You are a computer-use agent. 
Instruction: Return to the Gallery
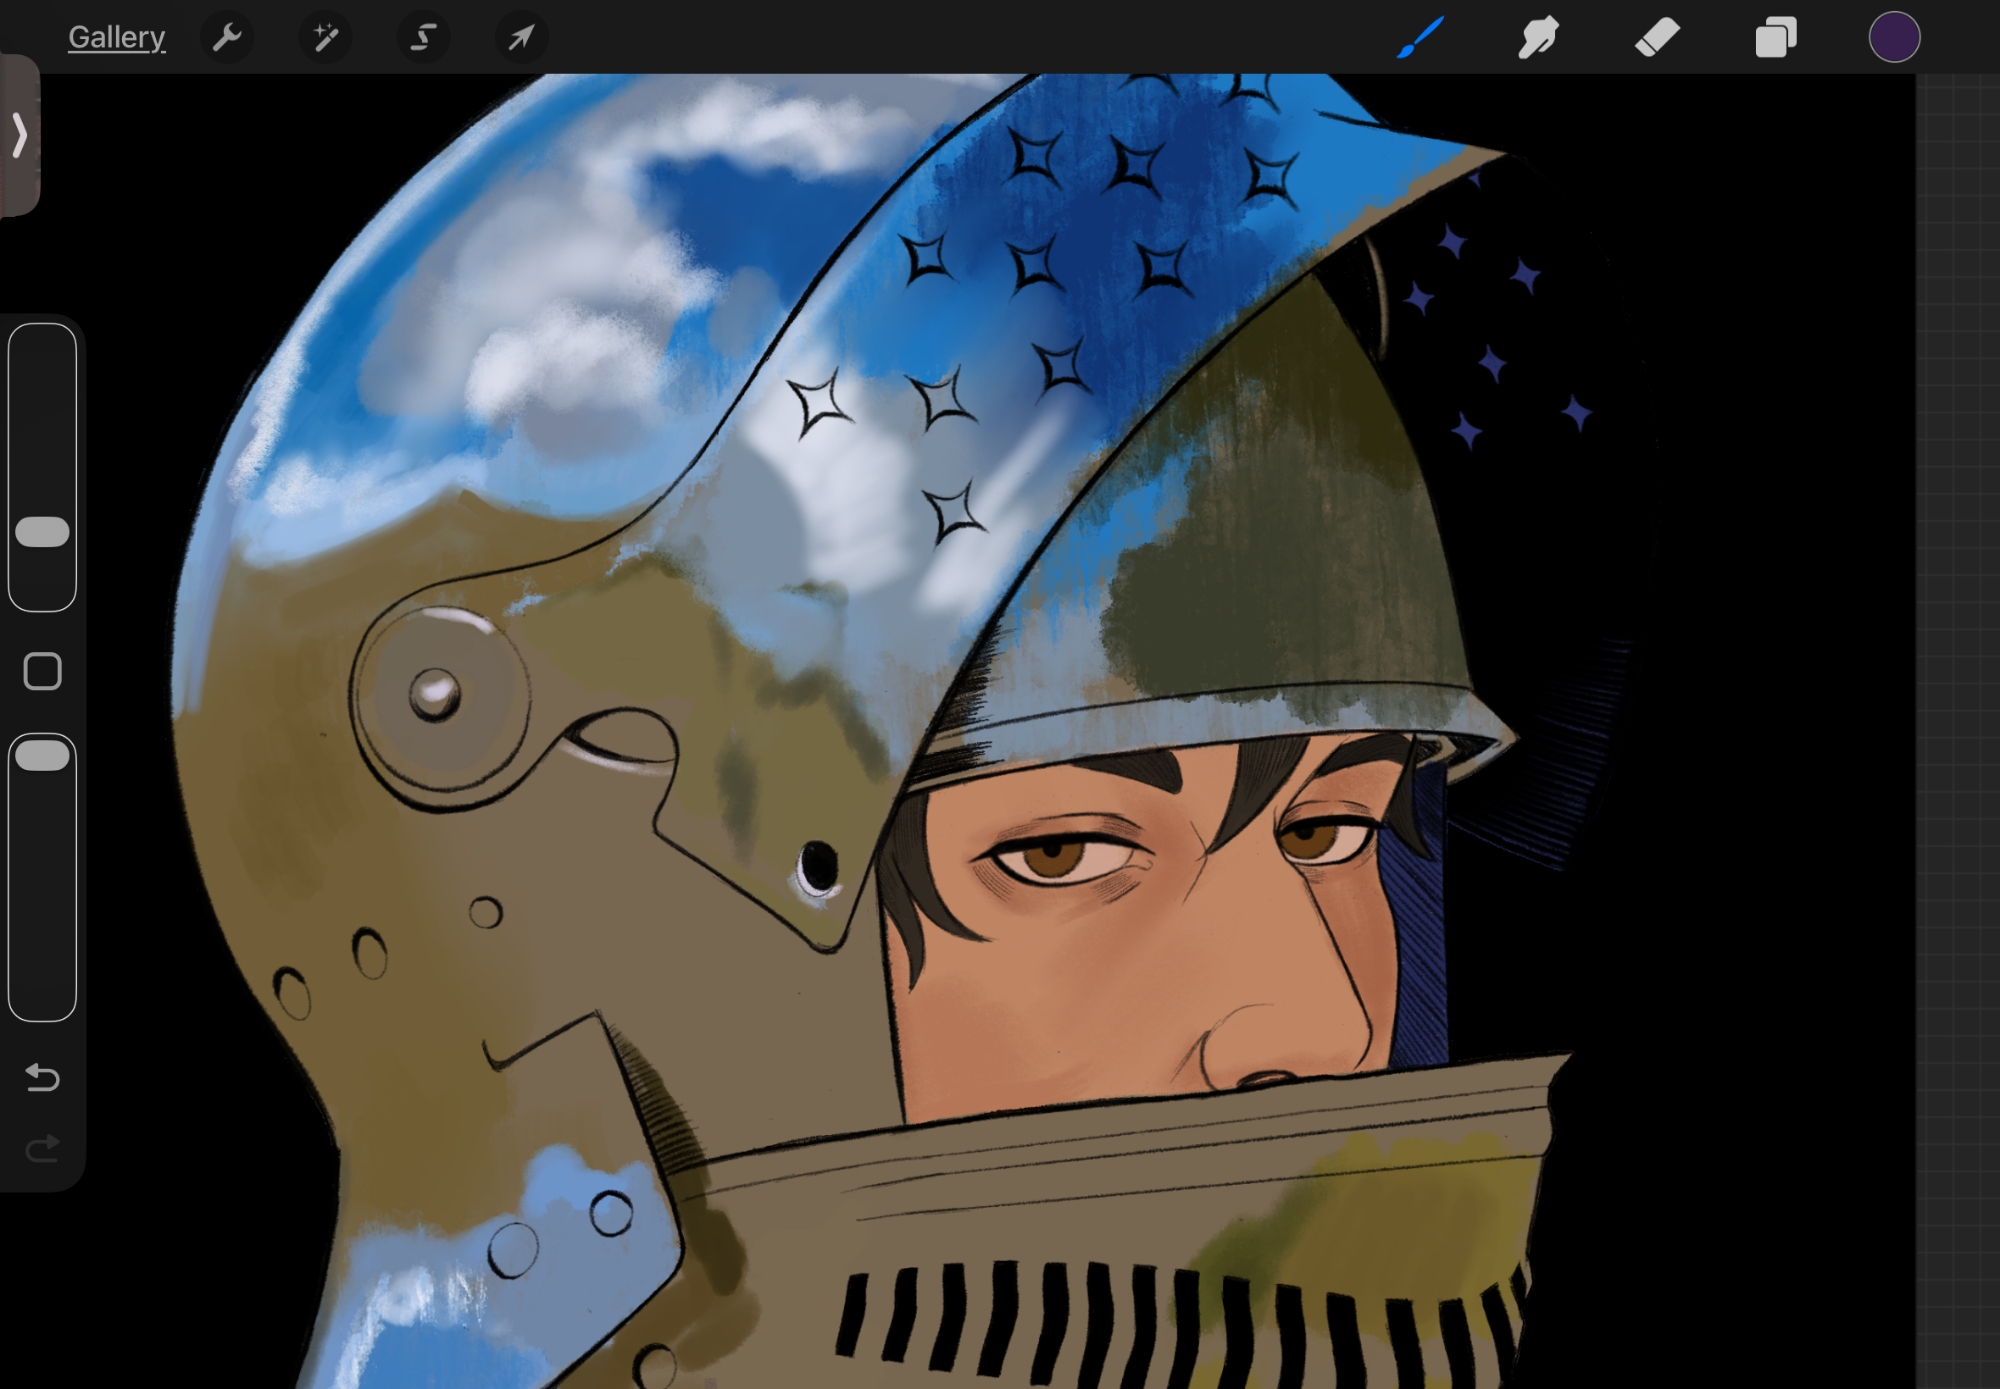click(x=116, y=38)
